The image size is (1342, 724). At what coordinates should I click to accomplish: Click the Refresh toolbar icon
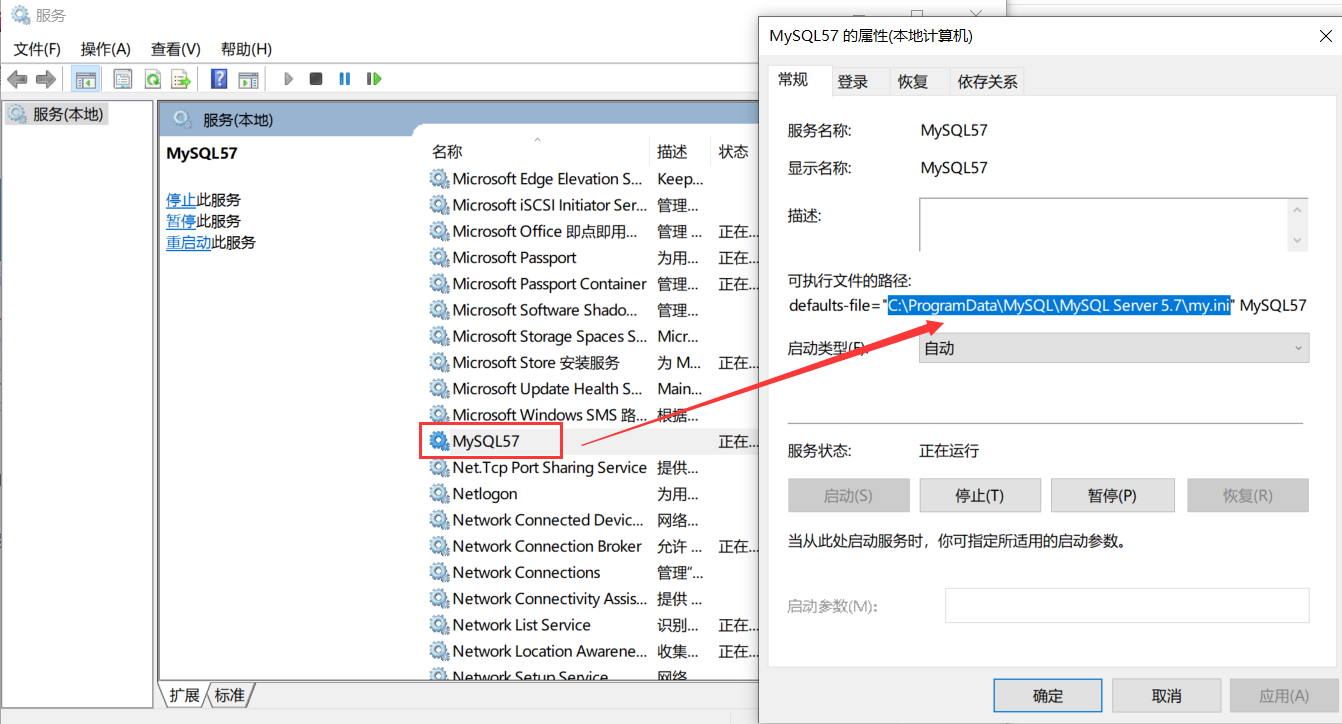152,79
